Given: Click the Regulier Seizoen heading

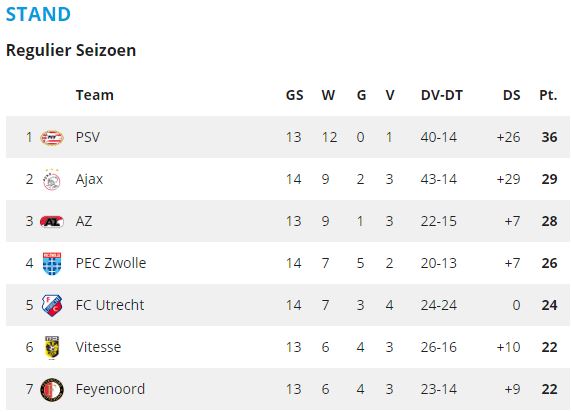Looking at the screenshot, I should [71, 50].
